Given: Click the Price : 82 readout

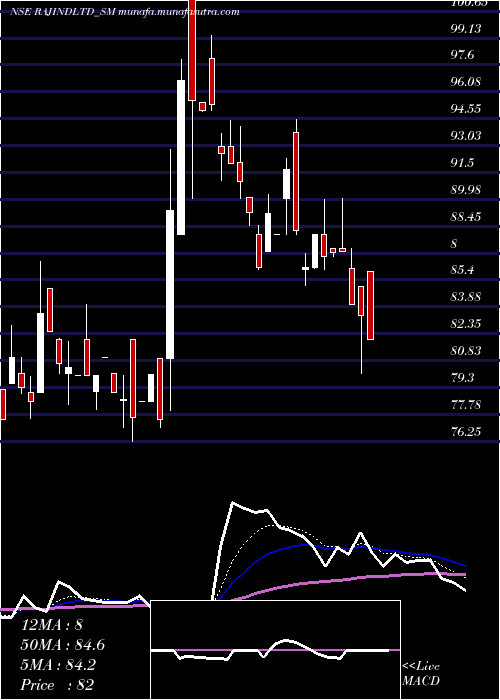Looking at the screenshot, I should pyautogui.click(x=58, y=685).
